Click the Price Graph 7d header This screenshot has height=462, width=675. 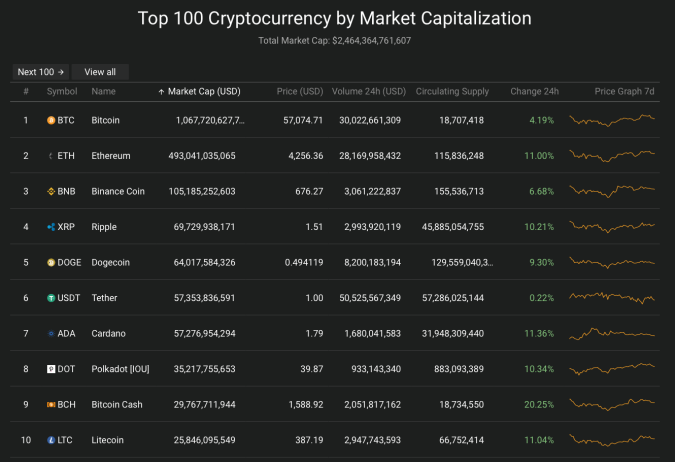[x=624, y=91]
